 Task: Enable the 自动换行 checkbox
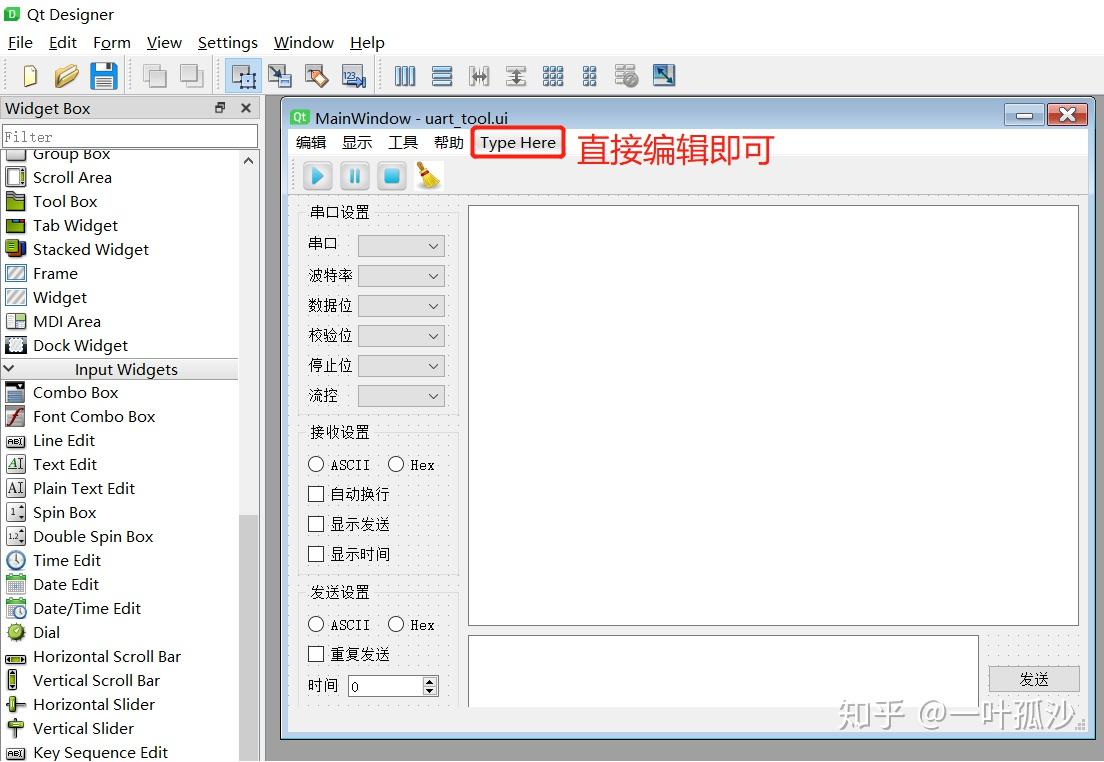(316, 493)
